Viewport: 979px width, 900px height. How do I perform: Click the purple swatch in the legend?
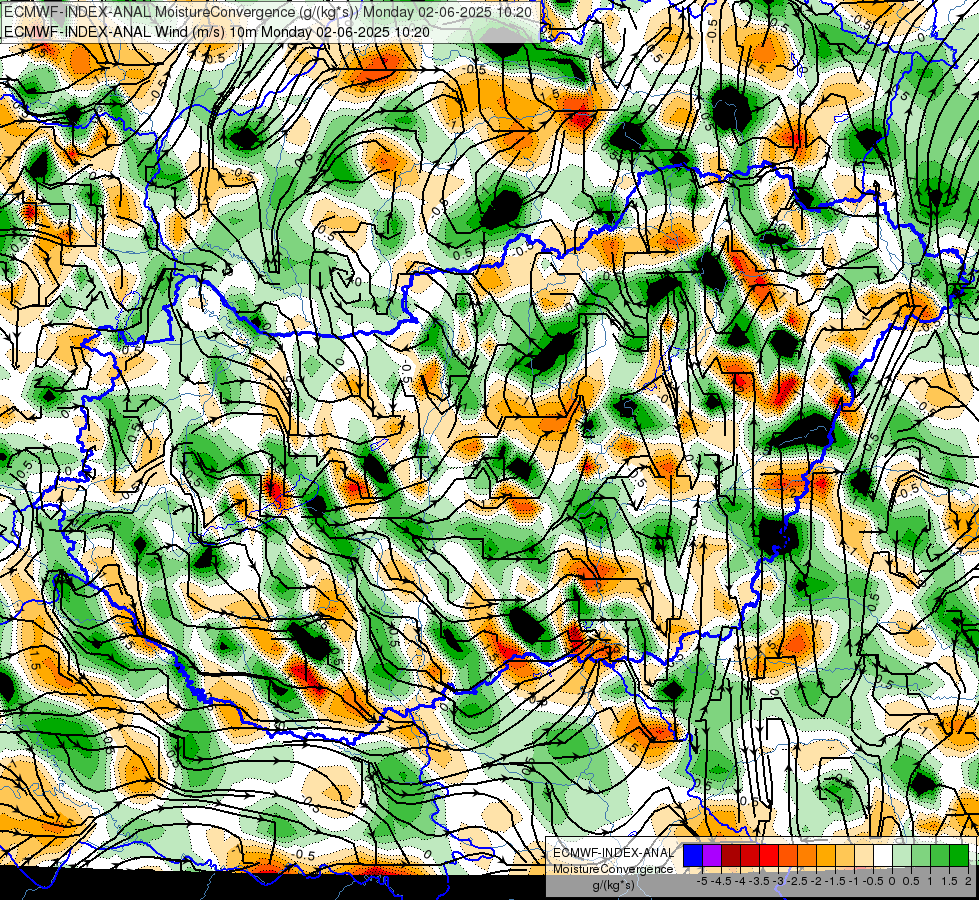point(712,855)
